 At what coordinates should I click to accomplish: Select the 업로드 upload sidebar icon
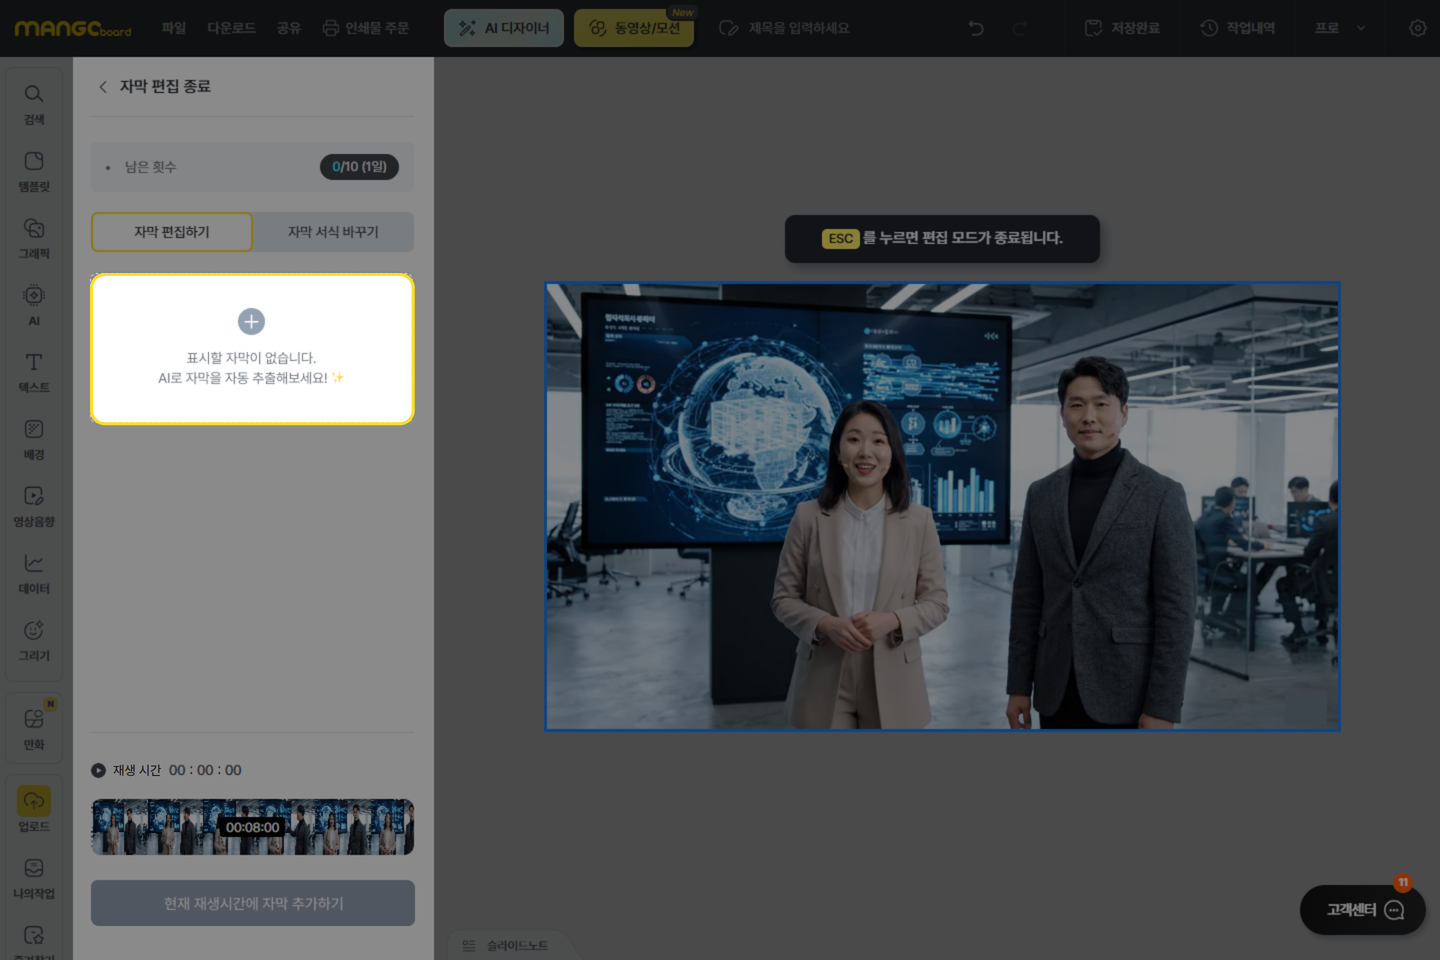tap(34, 809)
